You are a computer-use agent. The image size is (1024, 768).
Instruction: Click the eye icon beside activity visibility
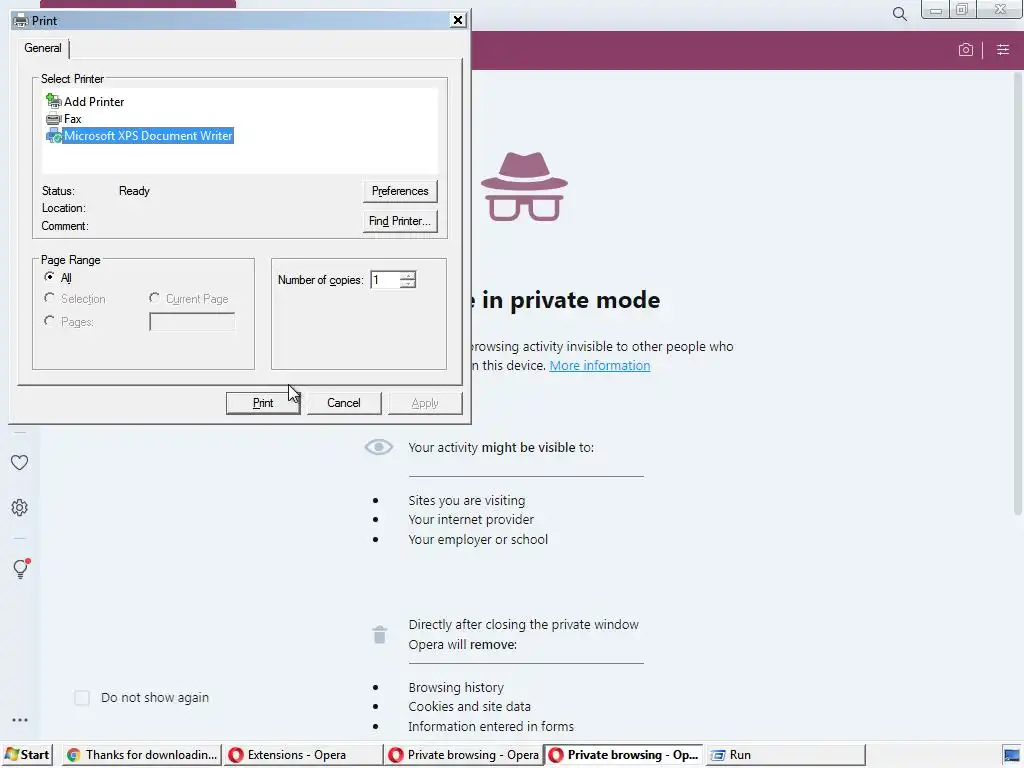point(379,447)
